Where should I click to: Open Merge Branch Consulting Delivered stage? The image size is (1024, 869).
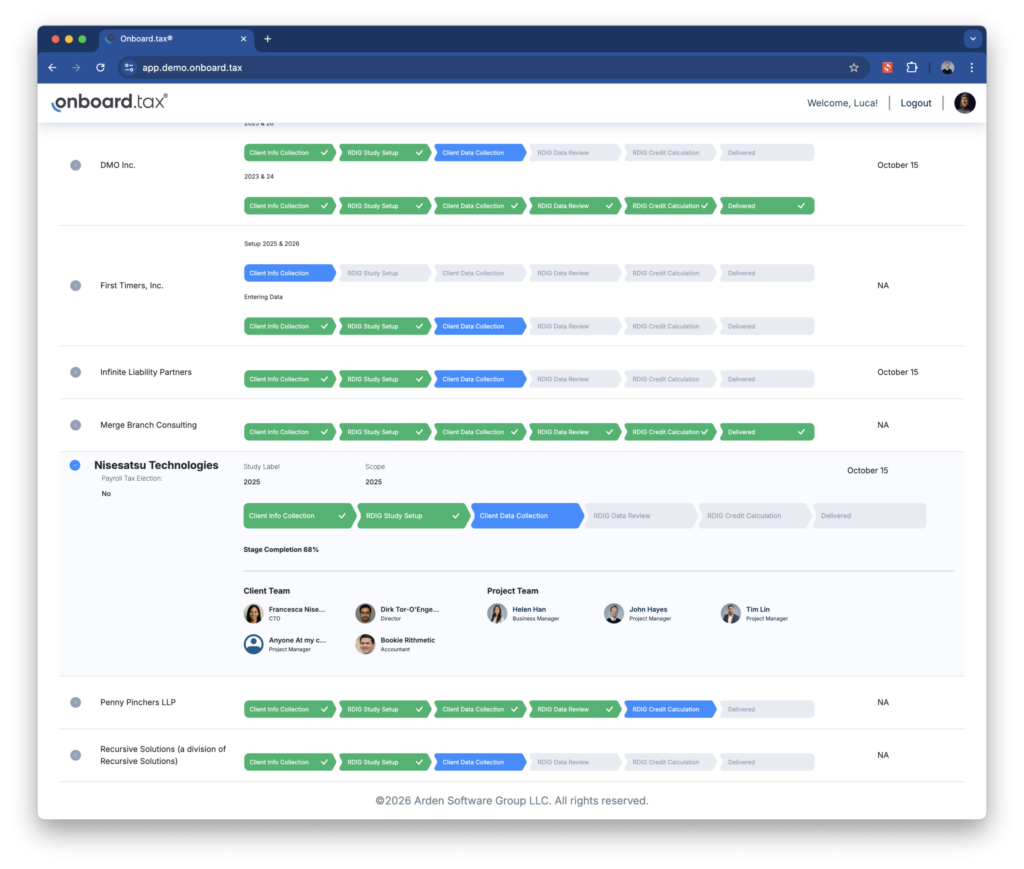tap(767, 432)
